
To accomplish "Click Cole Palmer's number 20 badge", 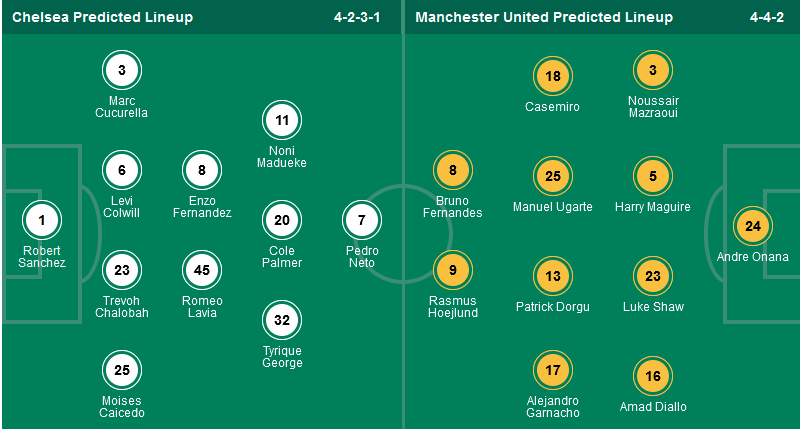I will click(x=282, y=220).
